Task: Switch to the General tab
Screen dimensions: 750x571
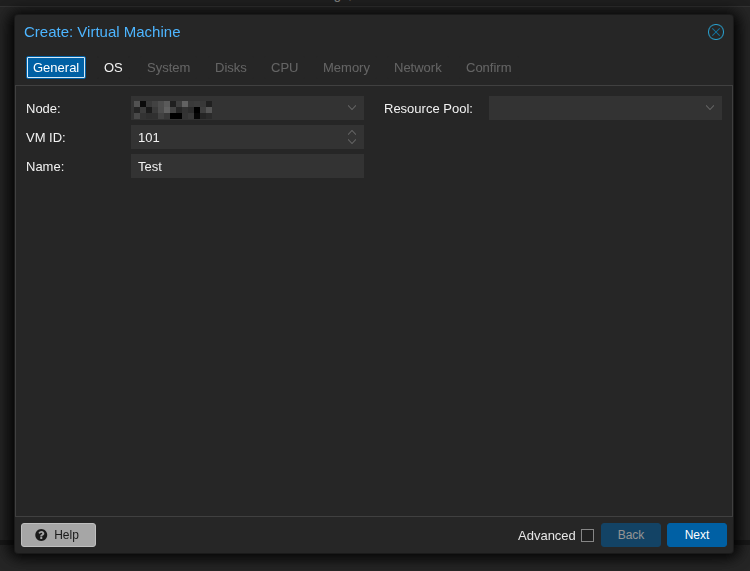Action: pos(56,67)
